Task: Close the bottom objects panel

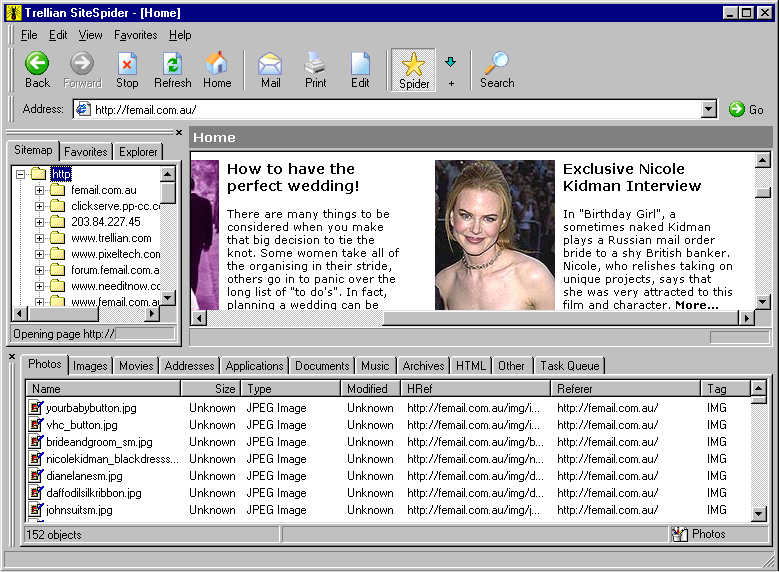Action: 12,356
